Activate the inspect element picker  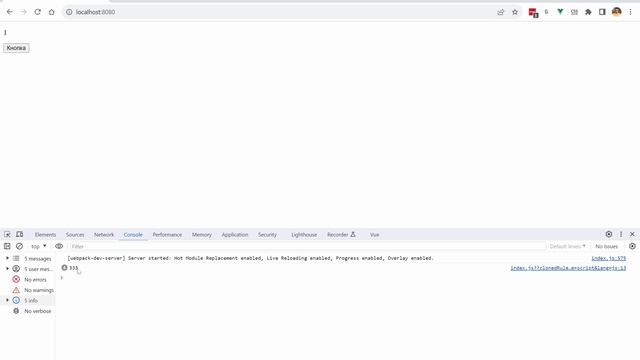pos(7,234)
